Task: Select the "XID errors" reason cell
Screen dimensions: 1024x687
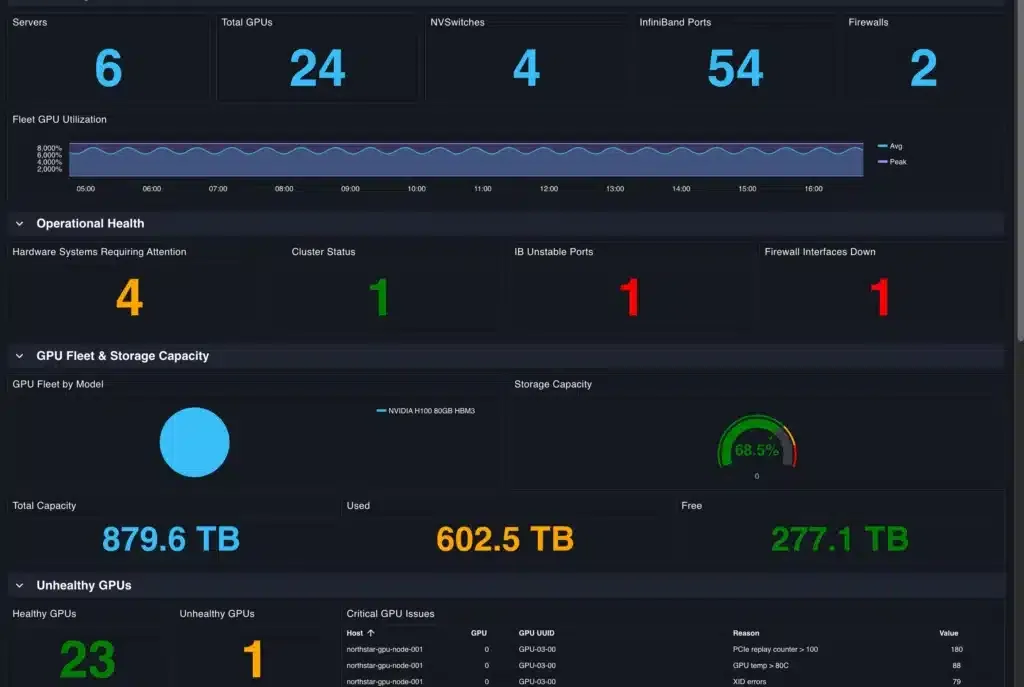Action: click(749, 681)
